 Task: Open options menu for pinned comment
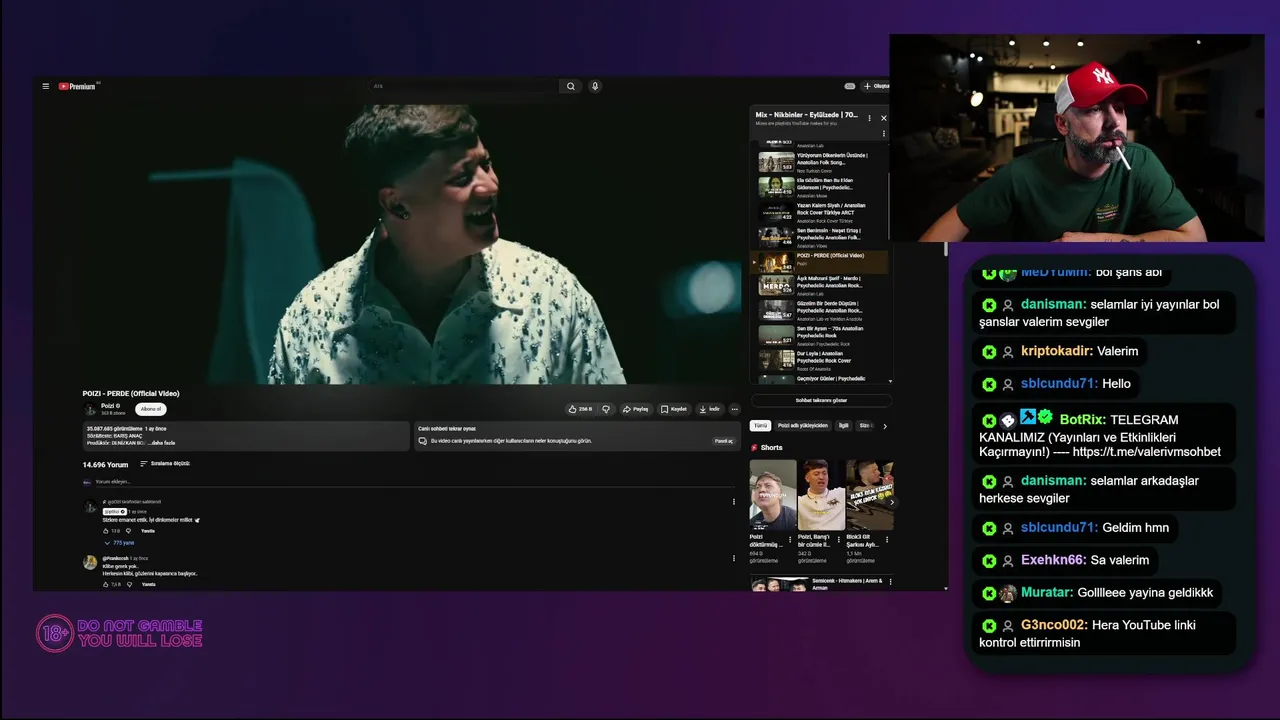pos(733,502)
